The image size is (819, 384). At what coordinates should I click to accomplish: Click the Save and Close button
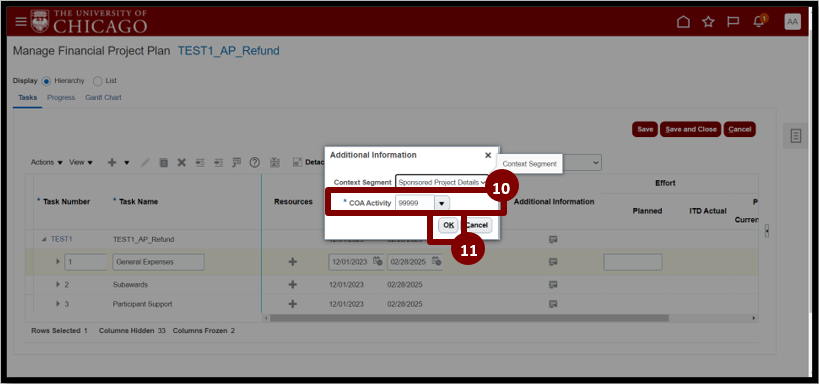[691, 130]
